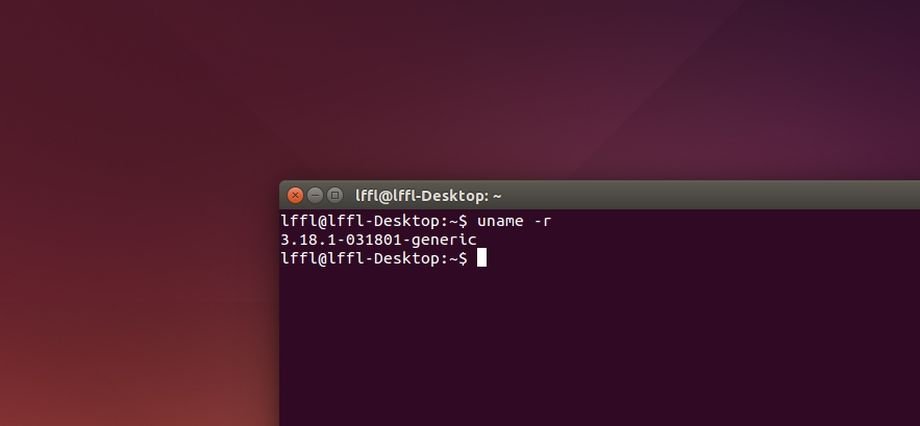The image size is (920, 426).
Task: Maximize the terminal window using the square button
Action: click(x=334, y=195)
